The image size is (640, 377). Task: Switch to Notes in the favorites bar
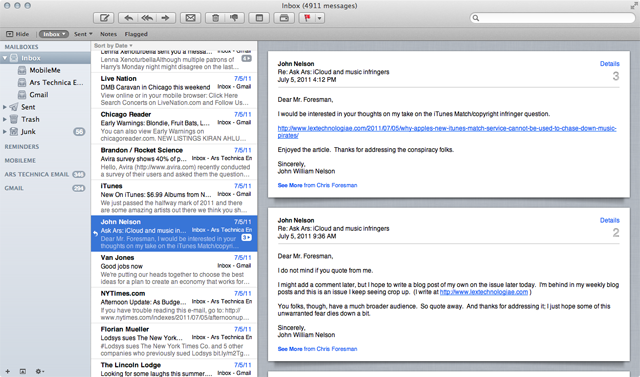pos(108,34)
